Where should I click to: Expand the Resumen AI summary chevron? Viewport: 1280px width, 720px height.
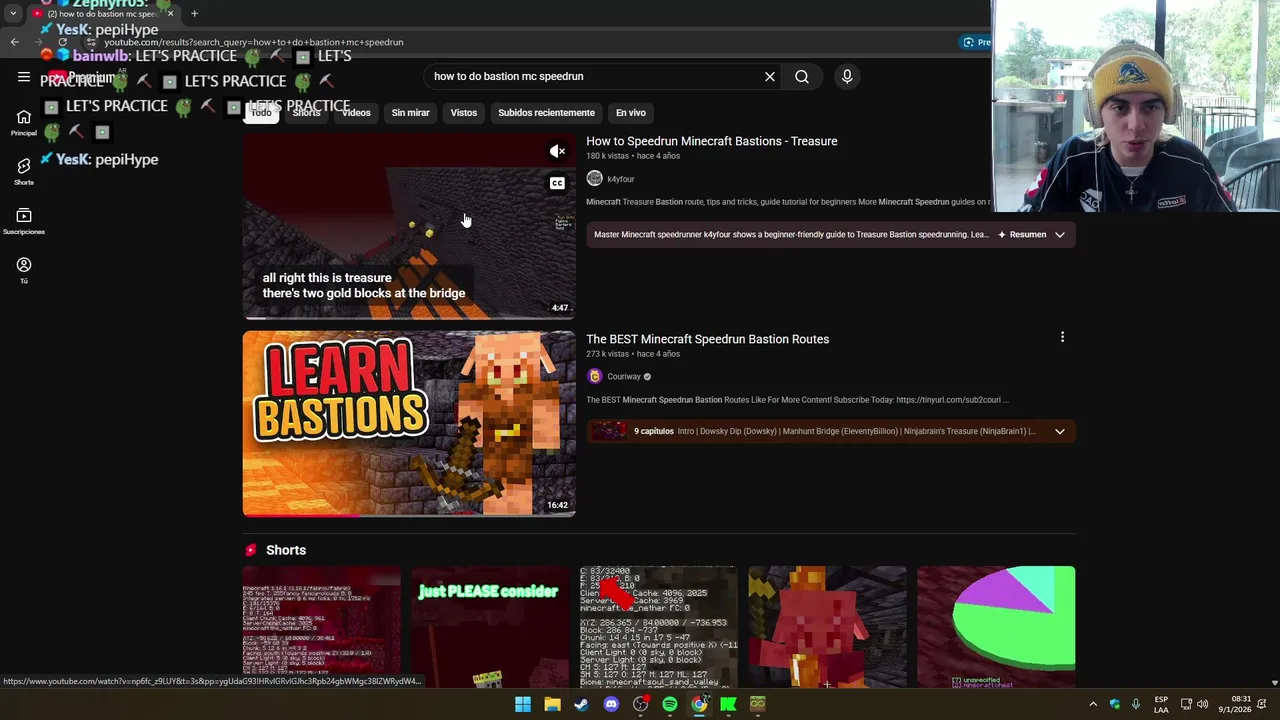(x=1060, y=235)
